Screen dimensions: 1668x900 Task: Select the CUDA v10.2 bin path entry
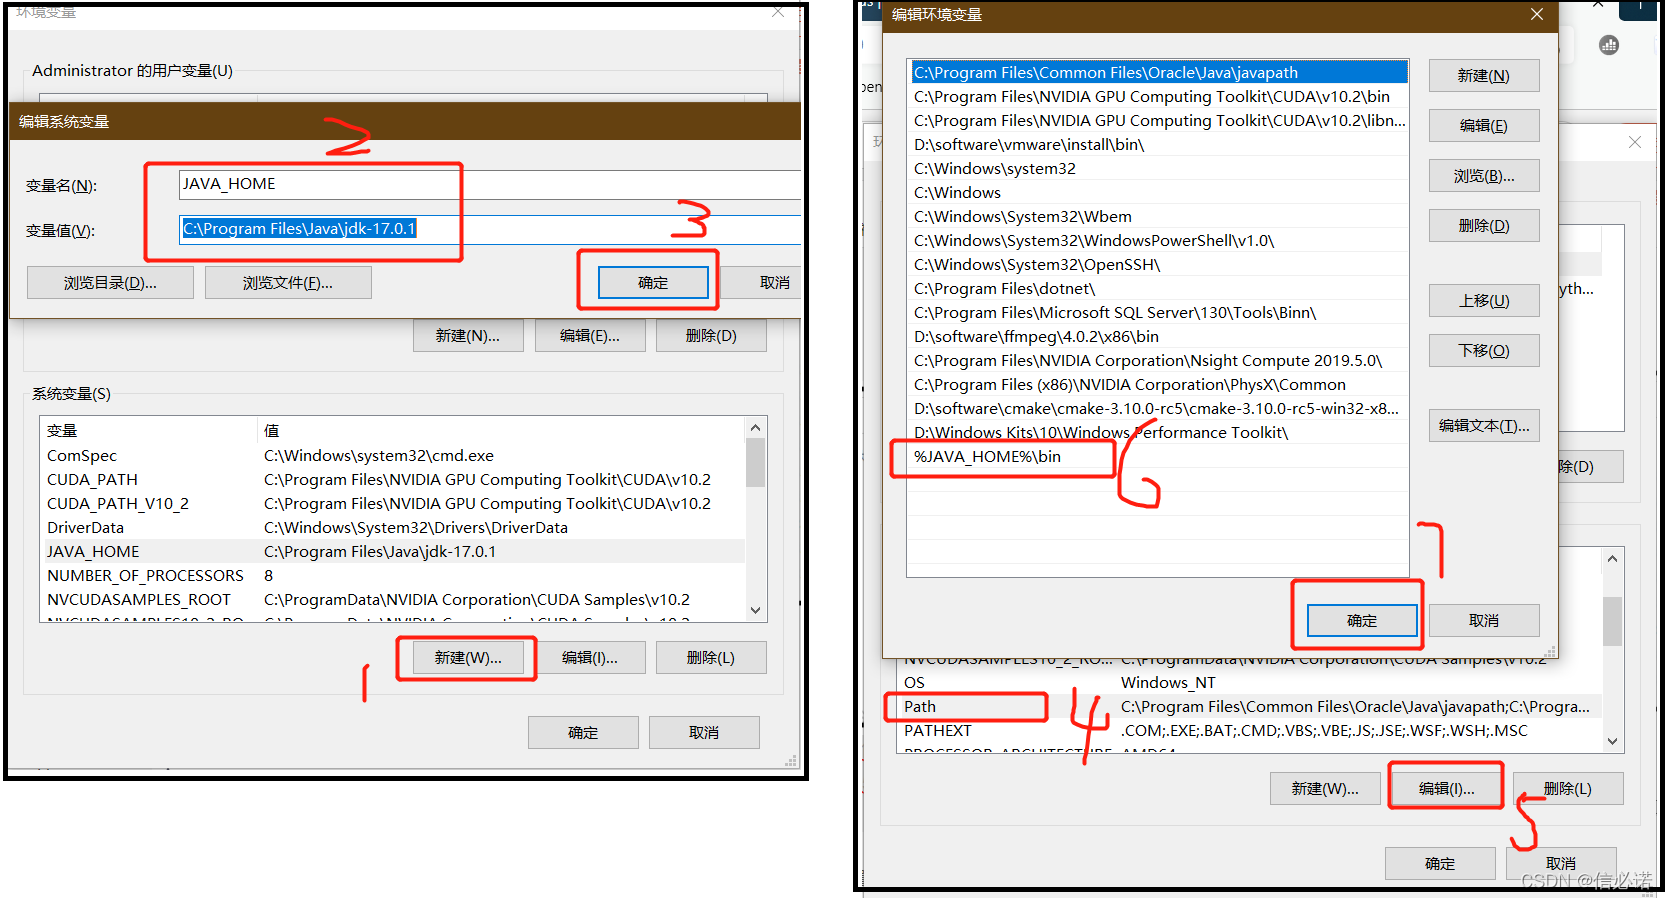tap(1158, 97)
